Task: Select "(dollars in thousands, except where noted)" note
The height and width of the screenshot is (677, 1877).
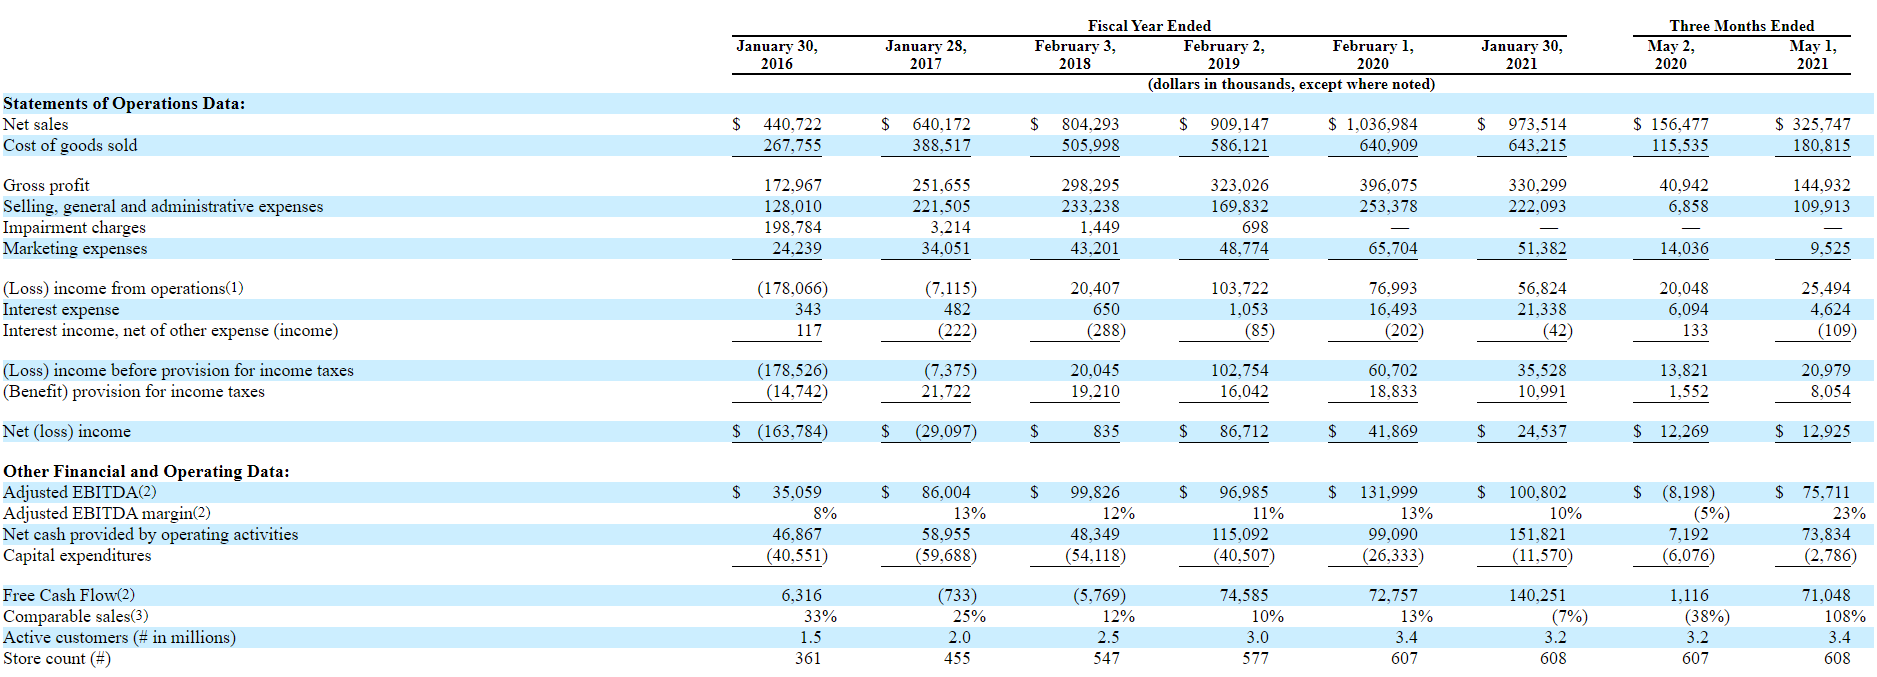Action: pos(1291,84)
